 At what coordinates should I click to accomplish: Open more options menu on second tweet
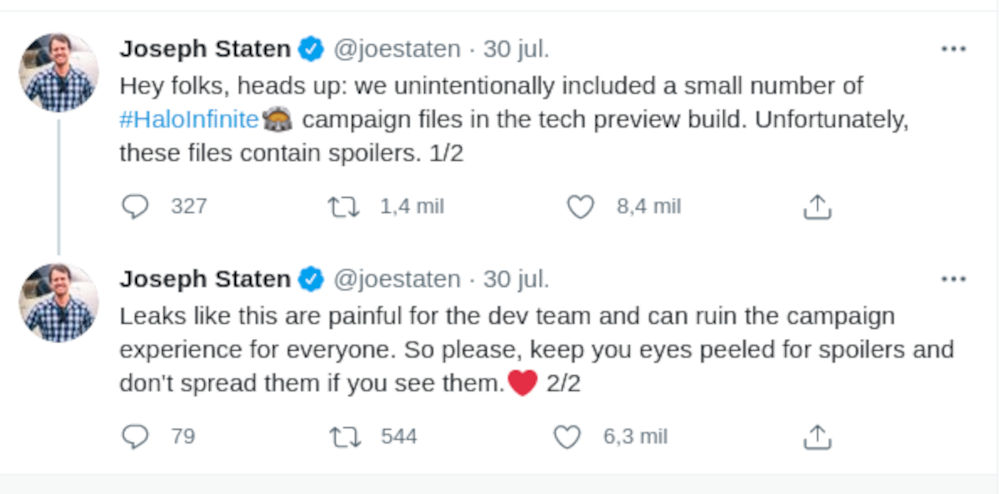[953, 279]
